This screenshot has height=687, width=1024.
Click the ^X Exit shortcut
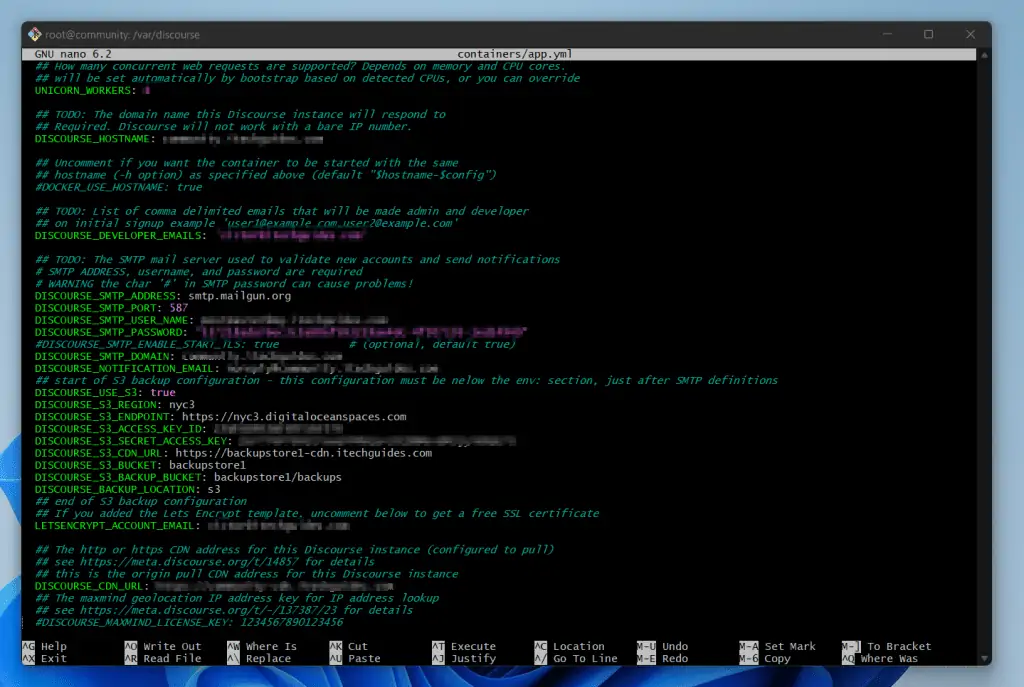point(44,659)
